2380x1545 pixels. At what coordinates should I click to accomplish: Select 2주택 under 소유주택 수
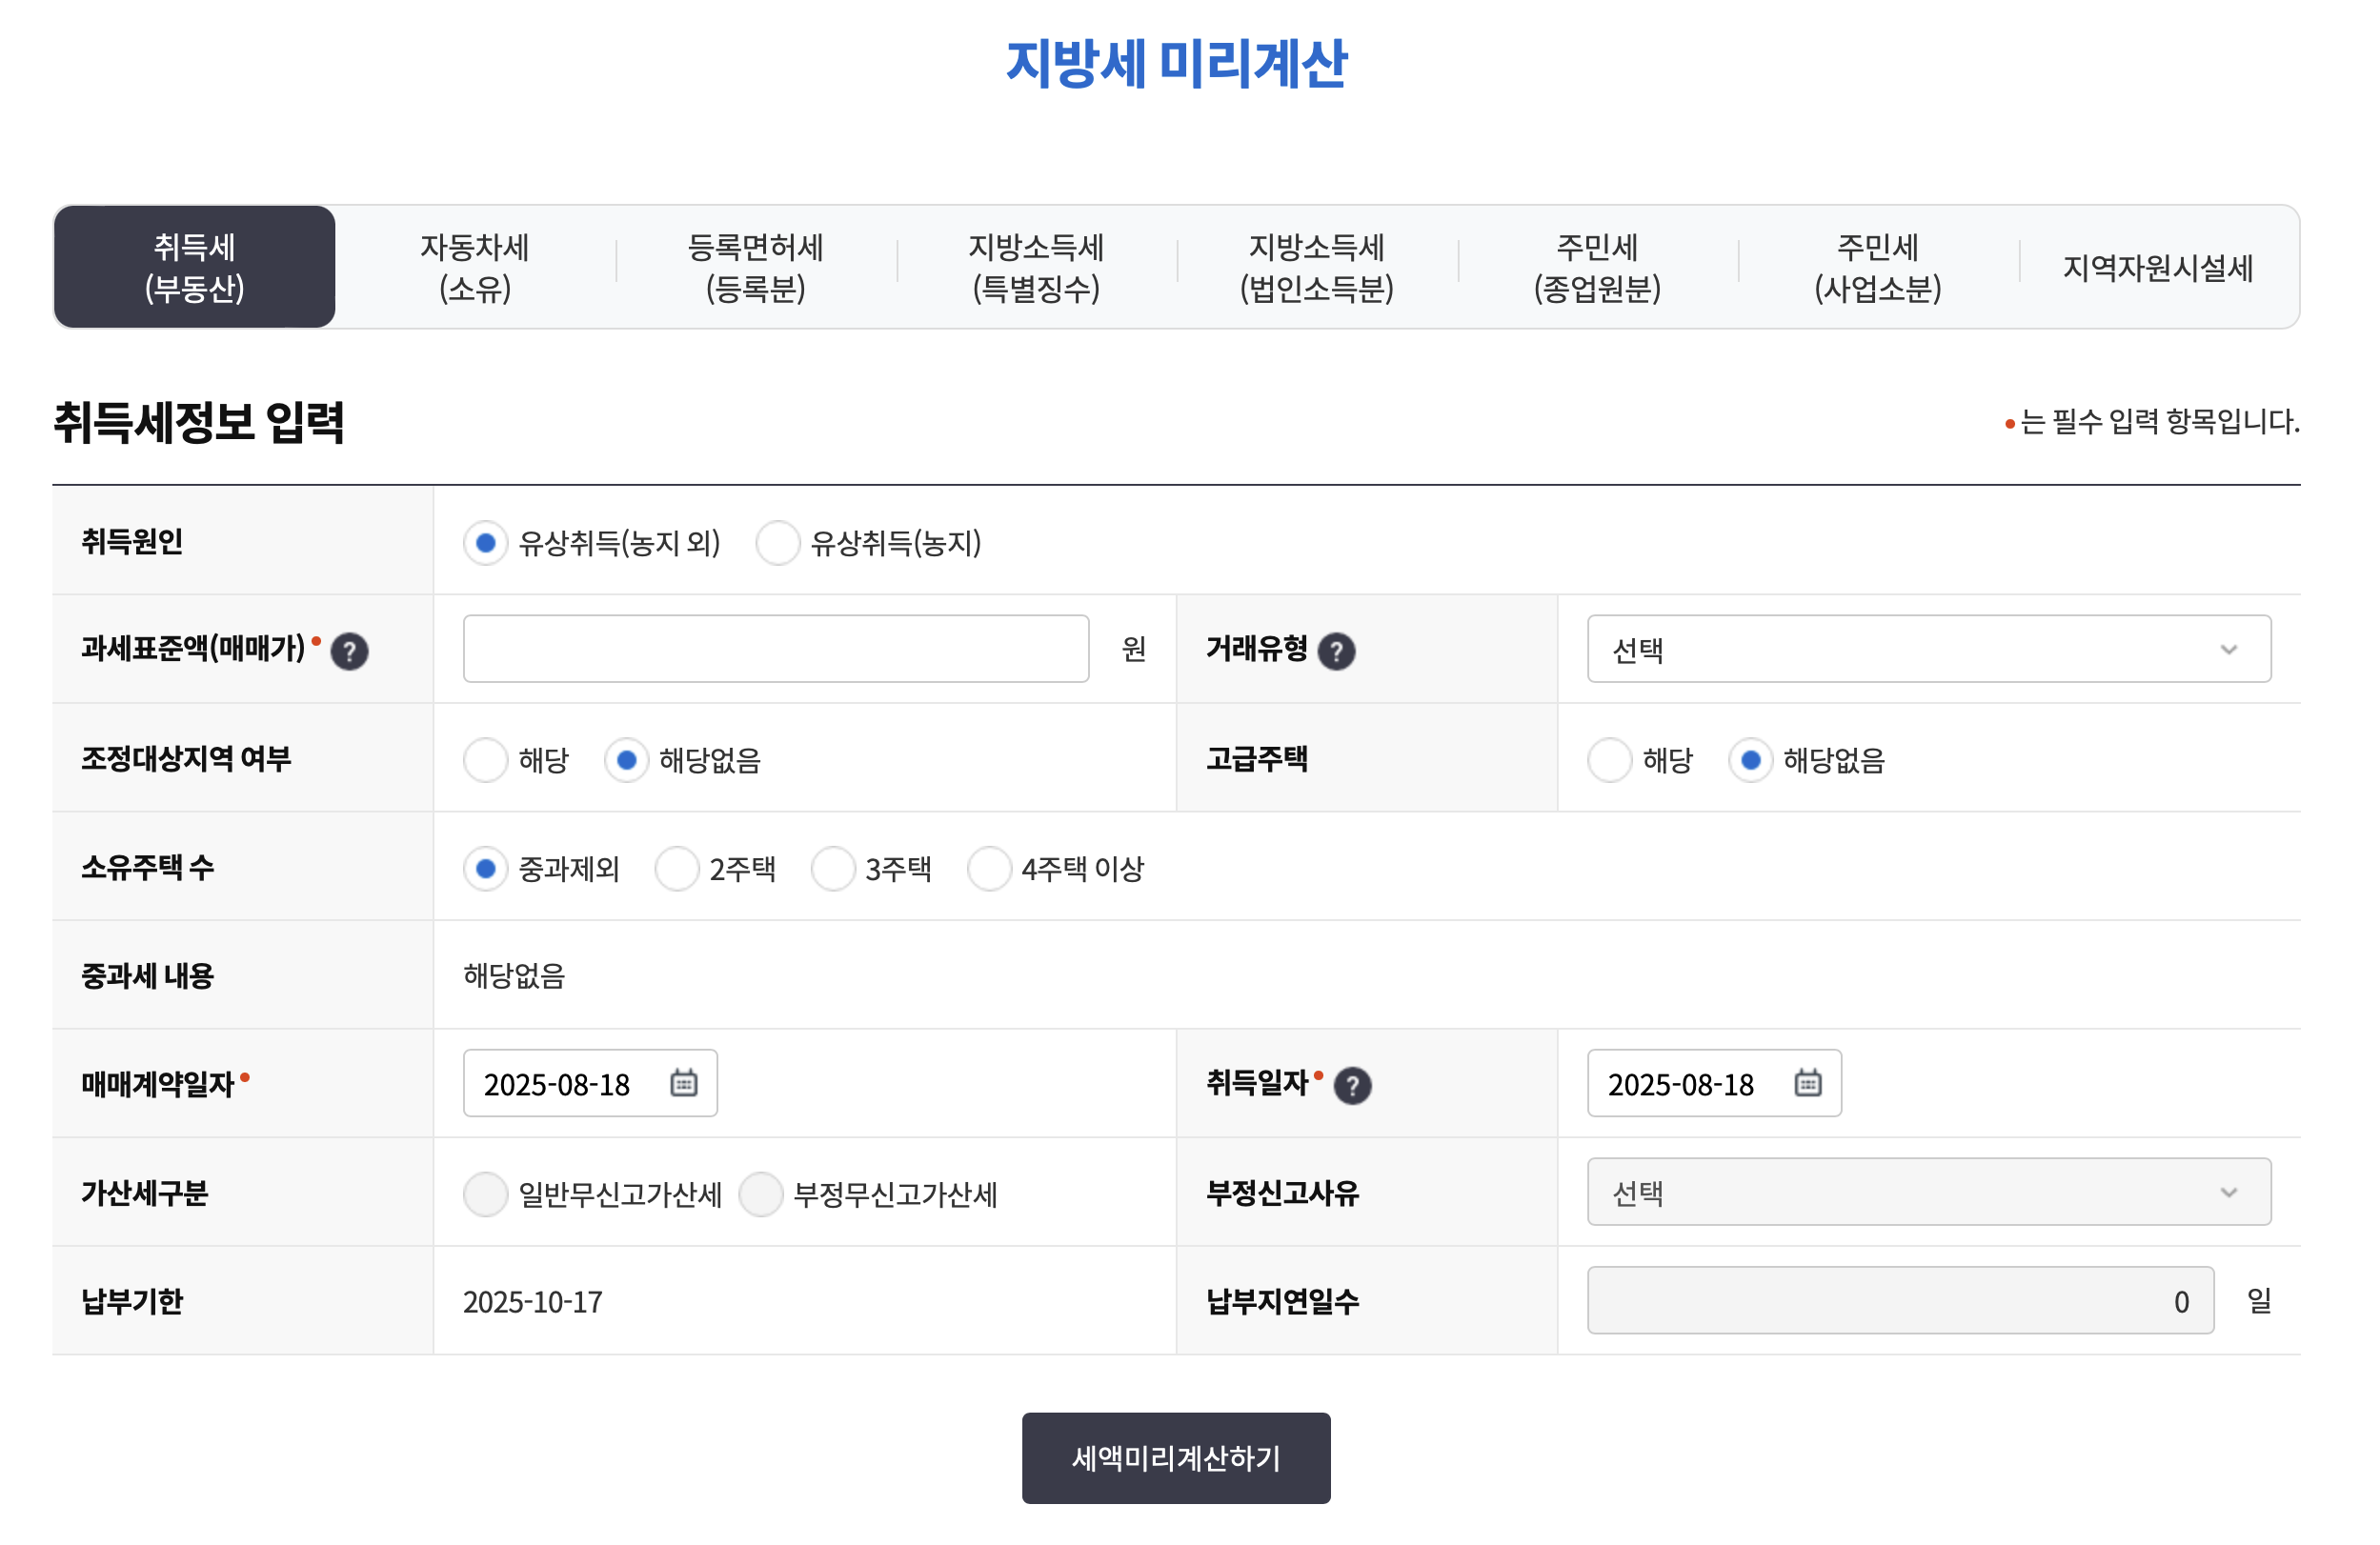[x=677, y=869]
